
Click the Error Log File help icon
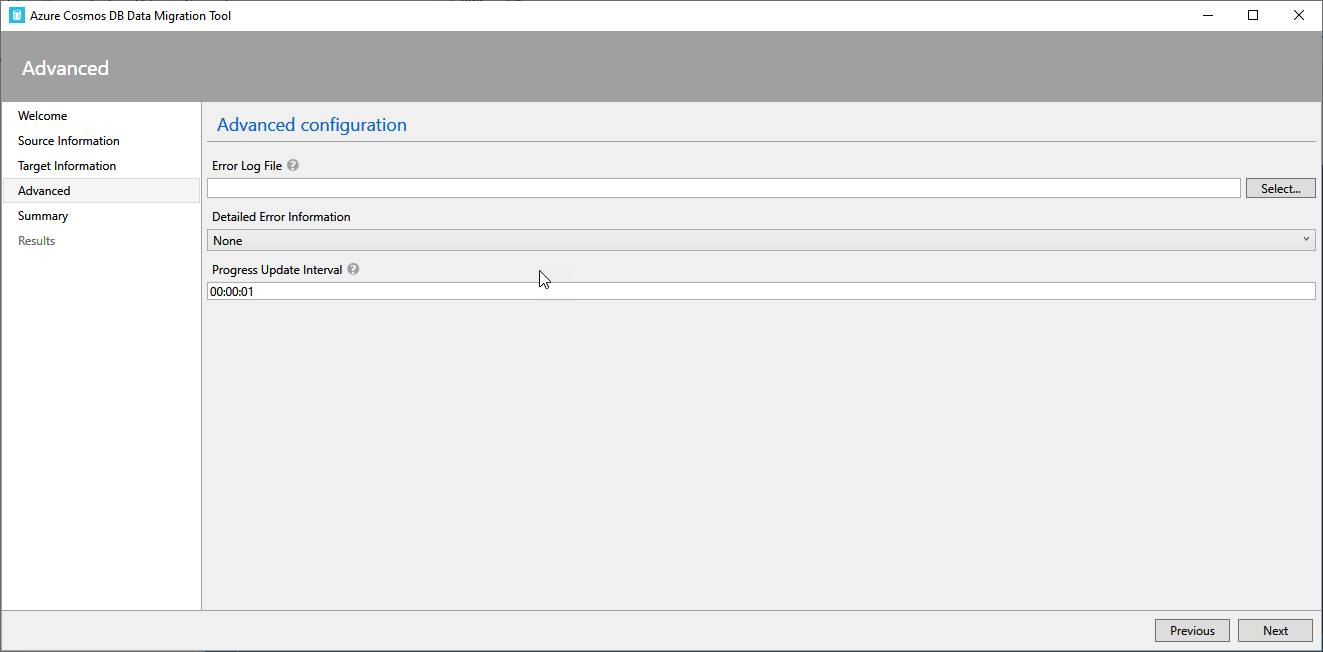point(293,166)
